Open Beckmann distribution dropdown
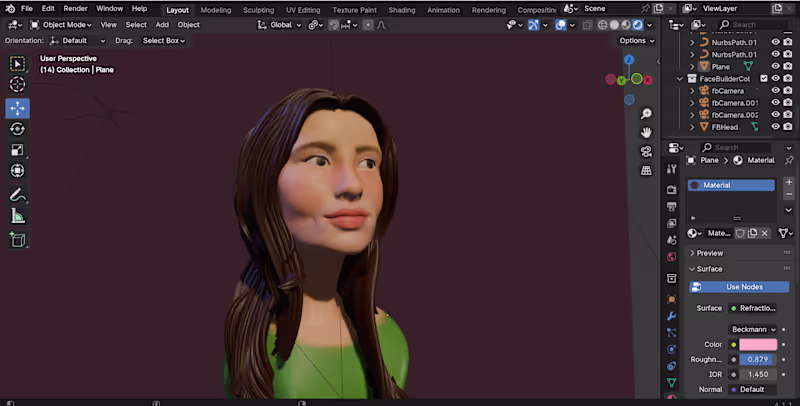Image resolution: width=800 pixels, height=406 pixels. tap(753, 329)
